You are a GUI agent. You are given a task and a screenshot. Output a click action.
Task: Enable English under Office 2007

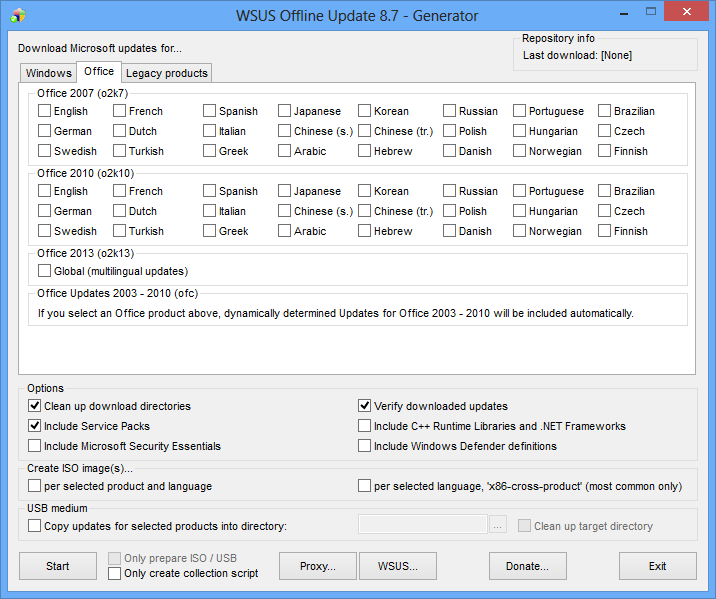tap(45, 111)
